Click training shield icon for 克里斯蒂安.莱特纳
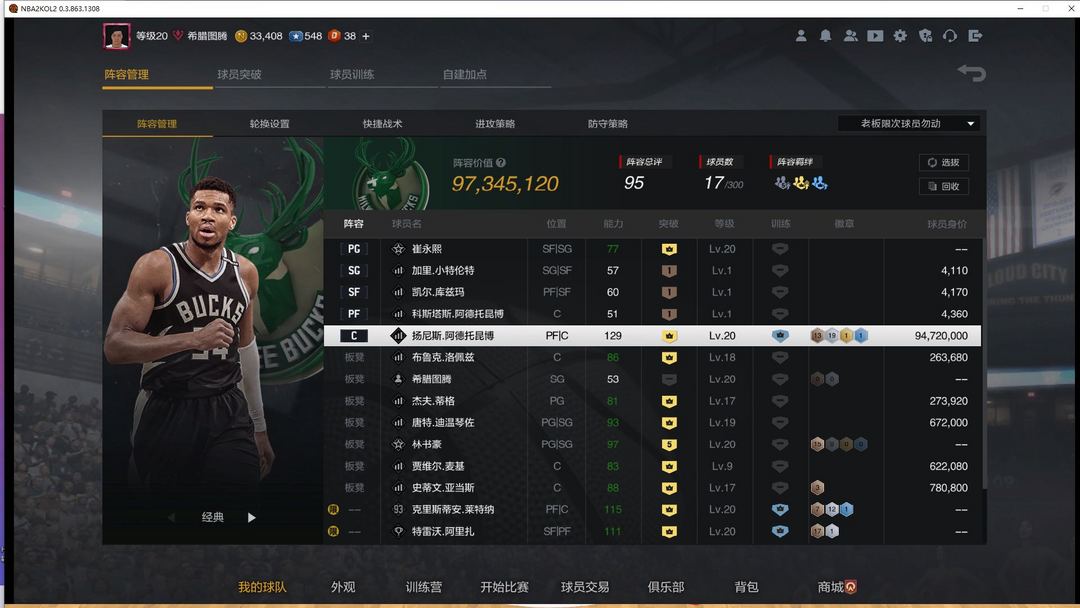The width and height of the screenshot is (1080, 608). [780, 510]
